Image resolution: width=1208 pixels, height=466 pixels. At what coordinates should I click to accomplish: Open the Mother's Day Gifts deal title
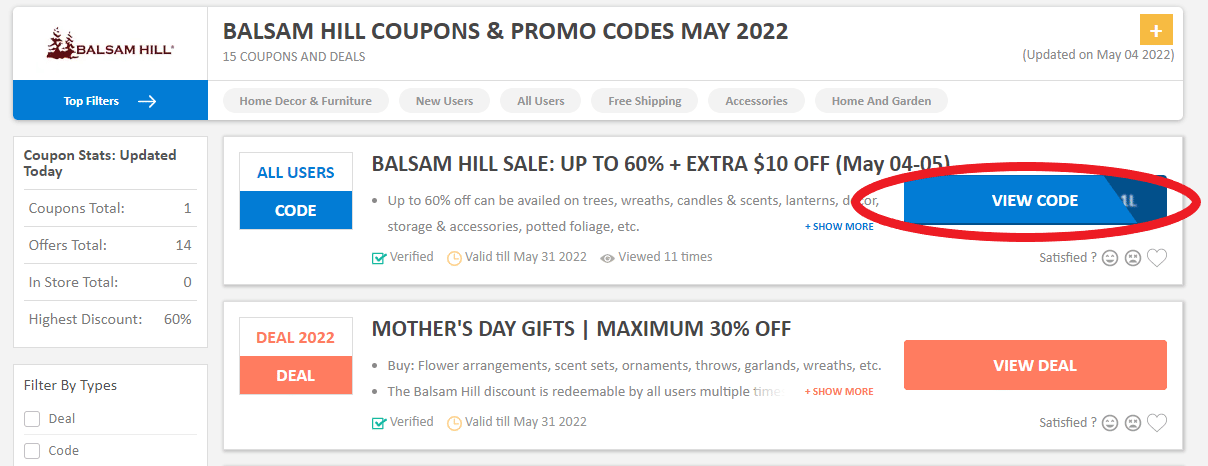581,329
